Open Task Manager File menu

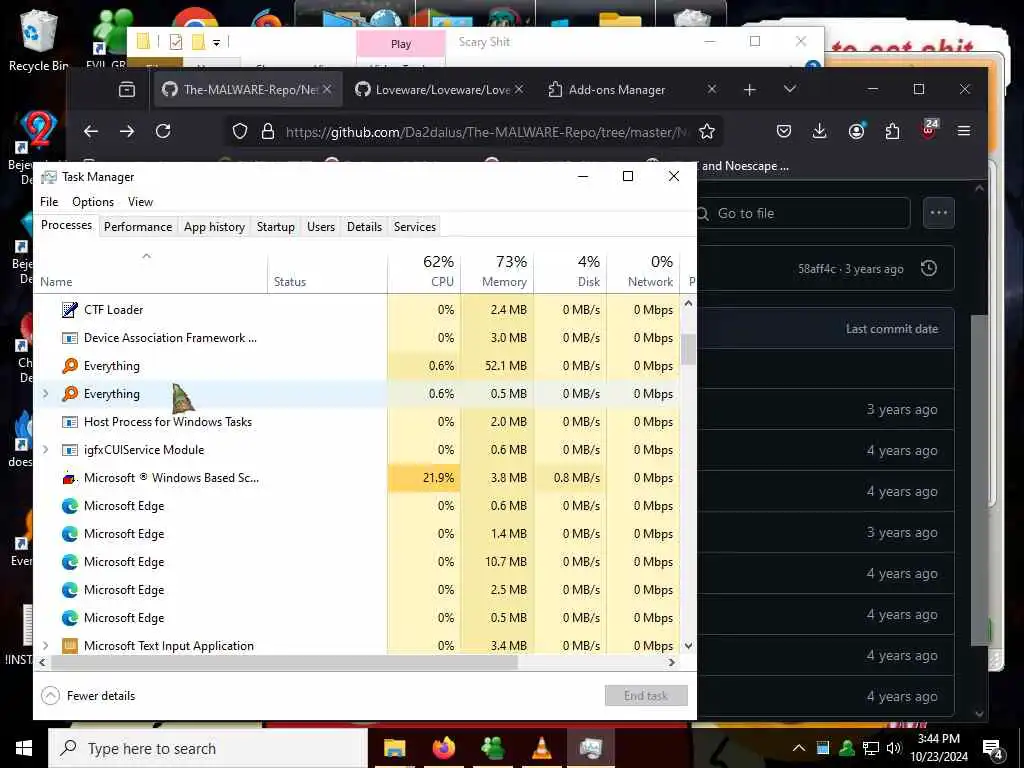49,202
